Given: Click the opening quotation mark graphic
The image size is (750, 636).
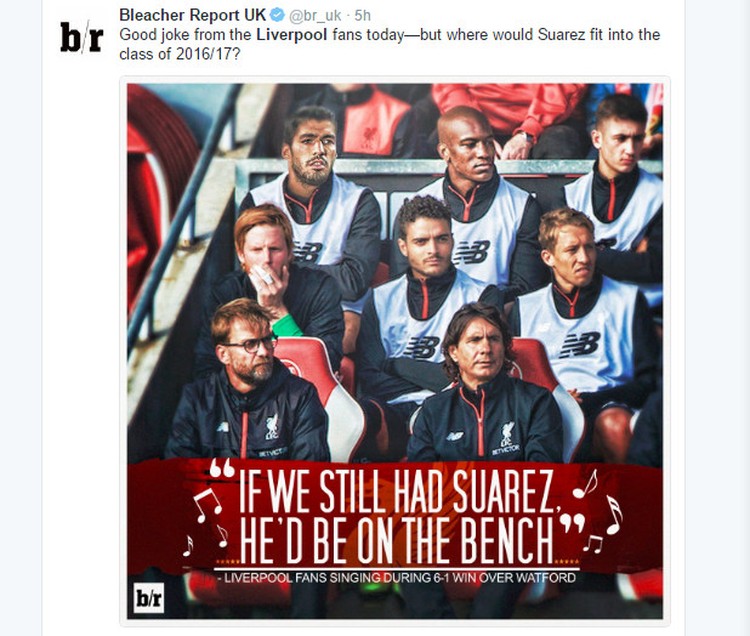Looking at the screenshot, I should coord(222,468).
